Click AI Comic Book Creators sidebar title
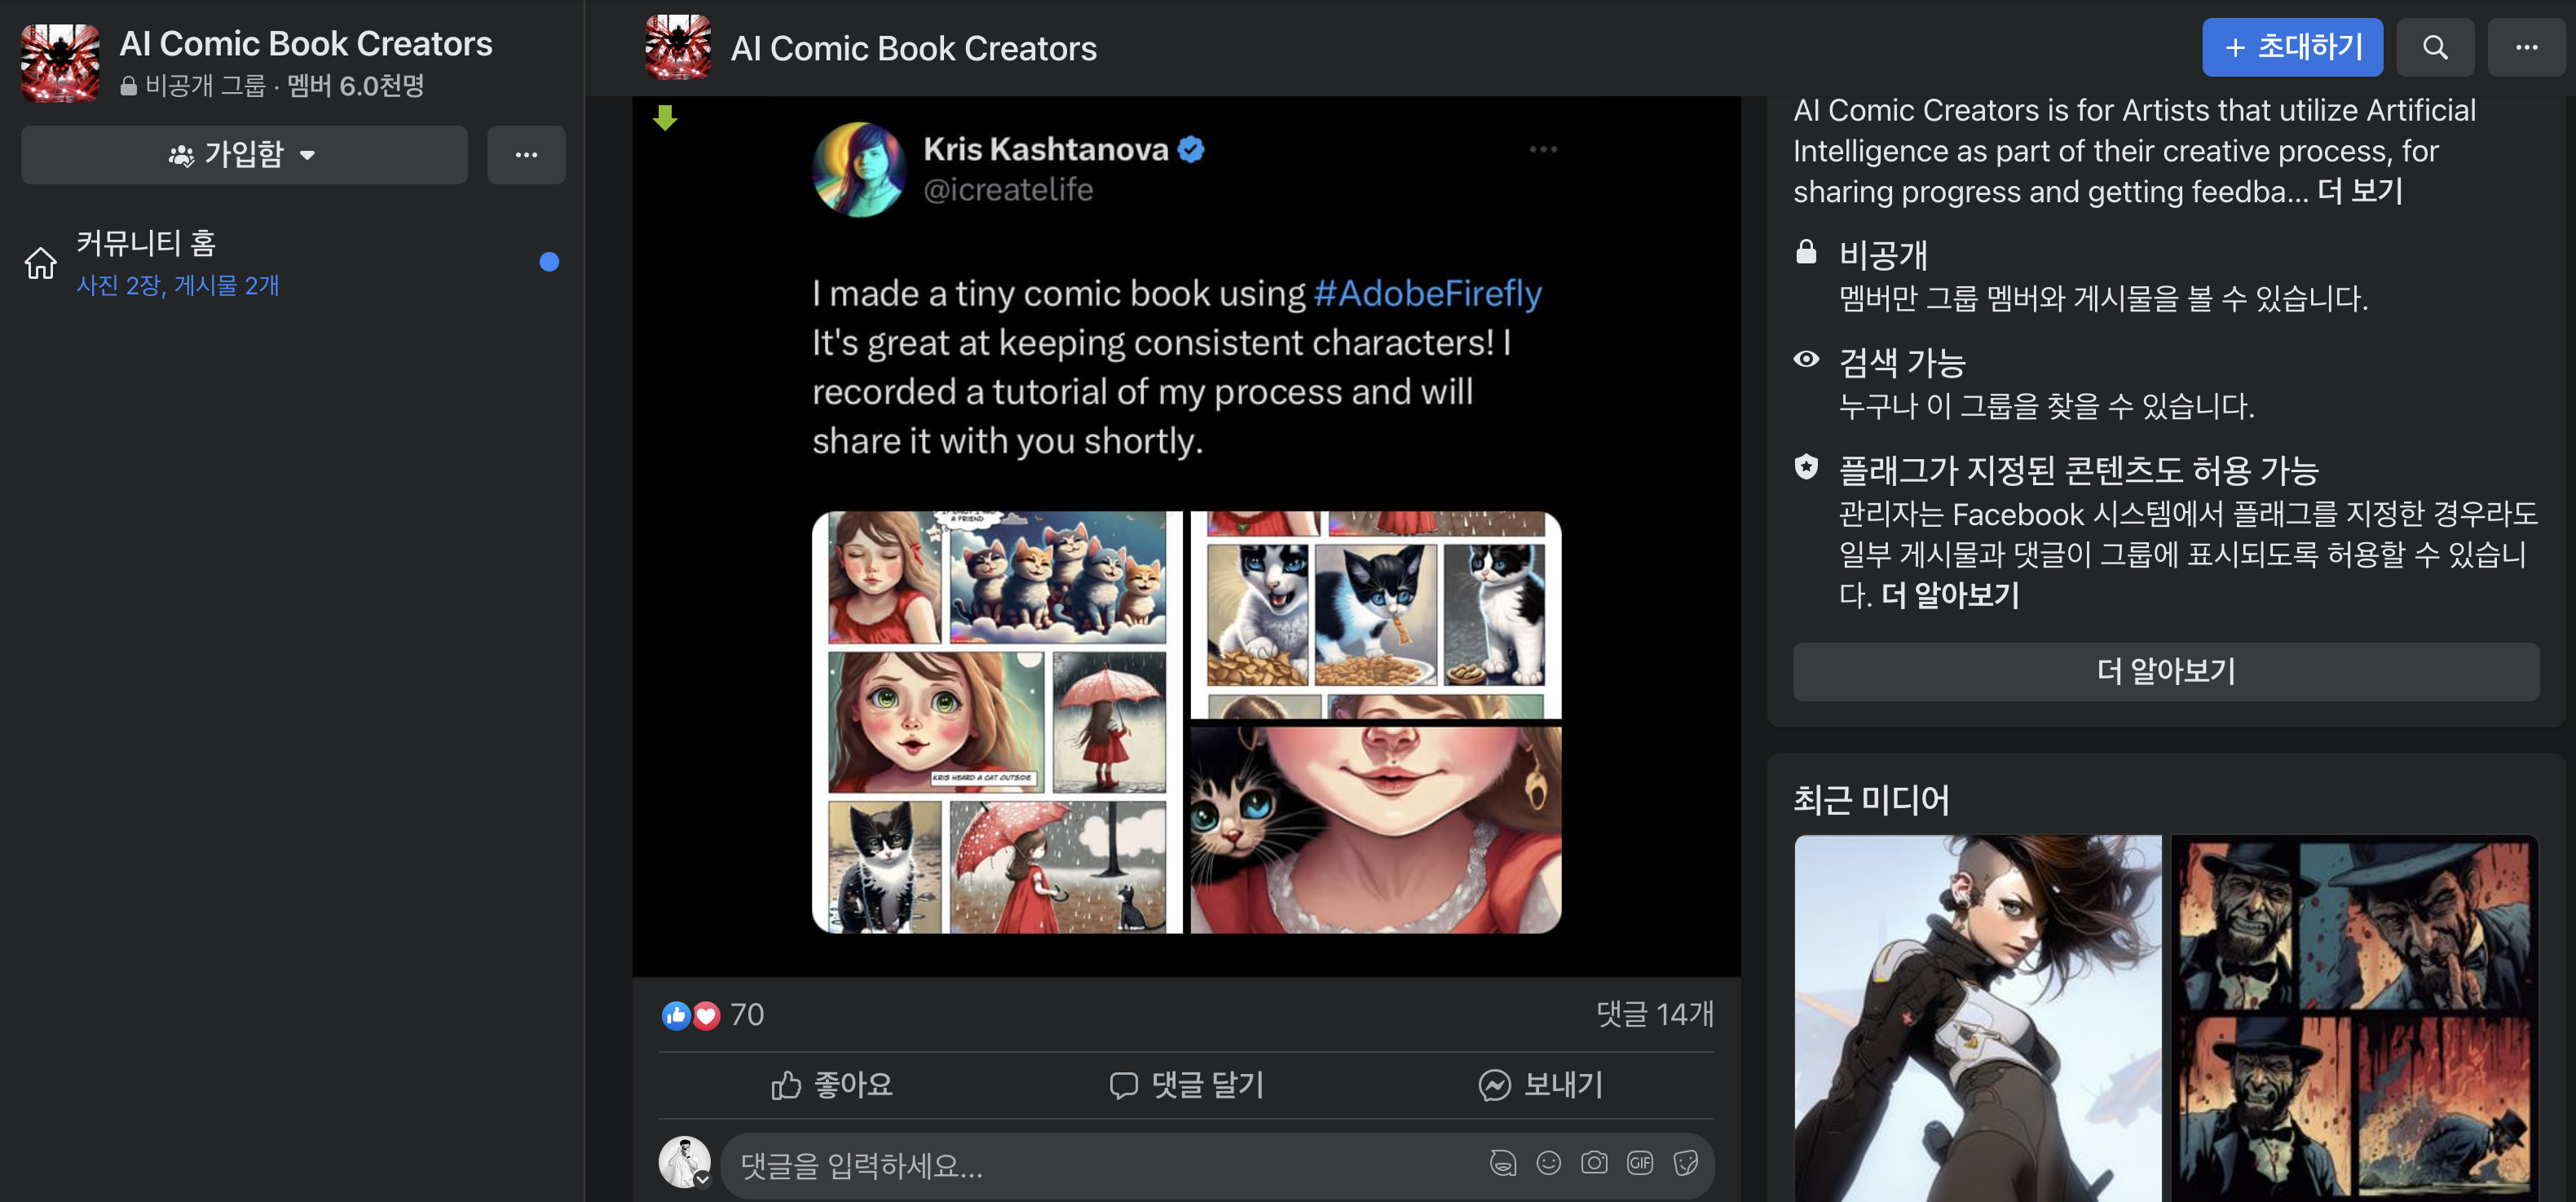2576x1202 pixels. click(x=306, y=43)
